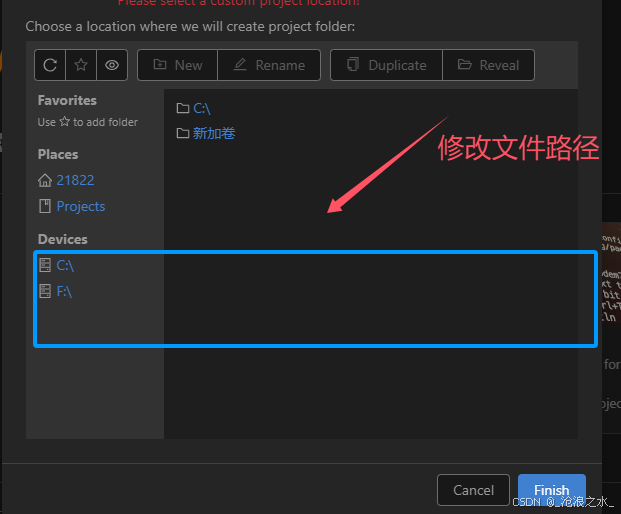
Task: Cancel the project location dialog
Action: (x=473, y=490)
